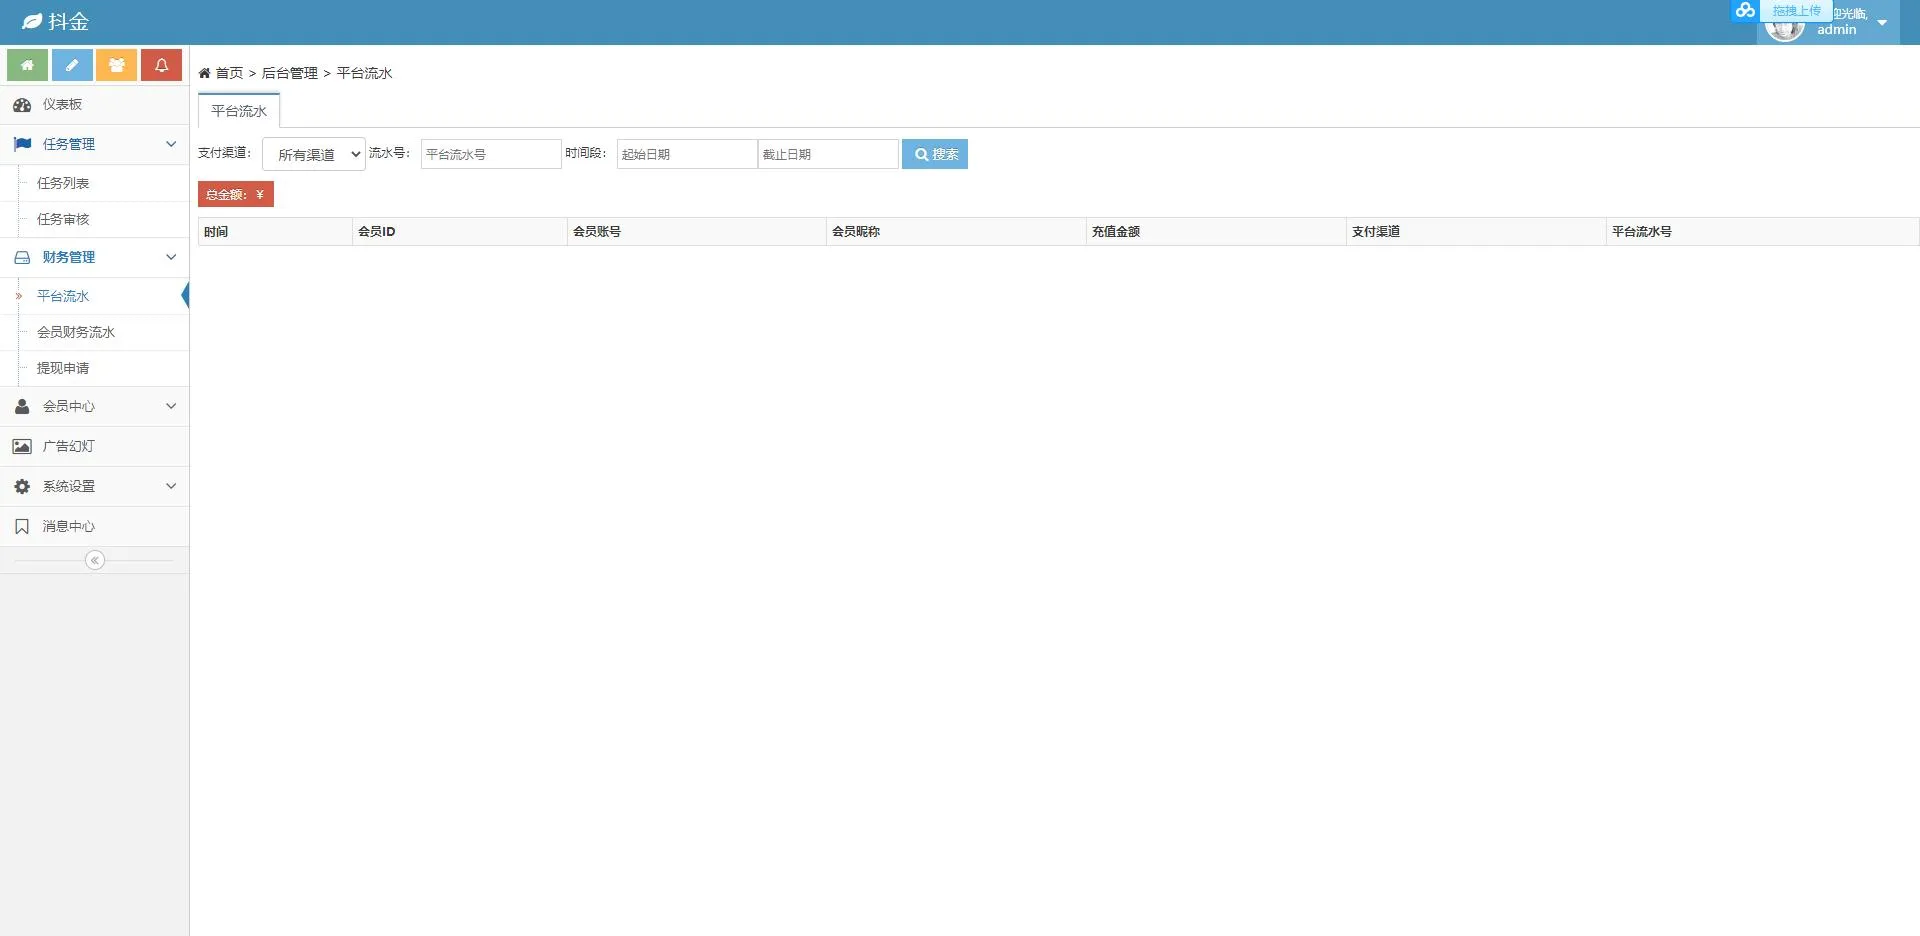Click the bookmark icon beside 消息中心
The image size is (1920, 936).
(x=22, y=526)
